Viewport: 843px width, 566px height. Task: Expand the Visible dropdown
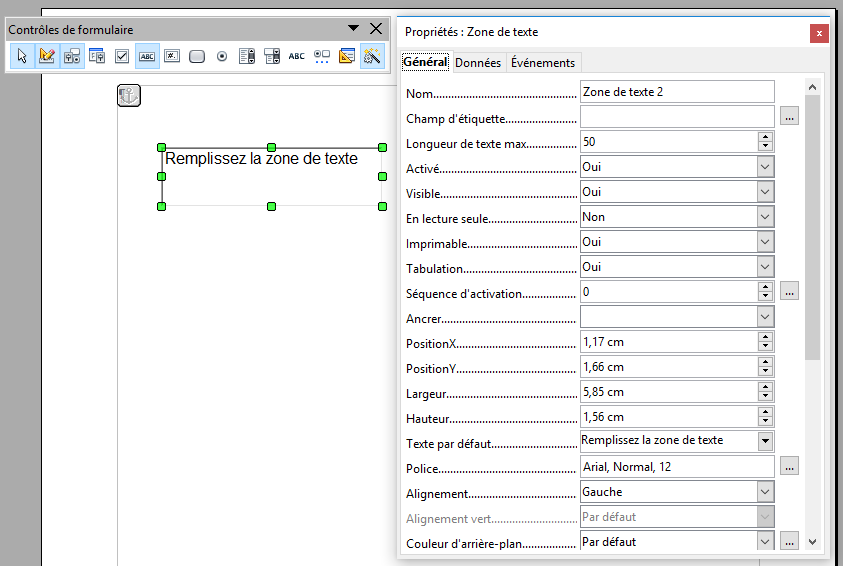coord(765,192)
